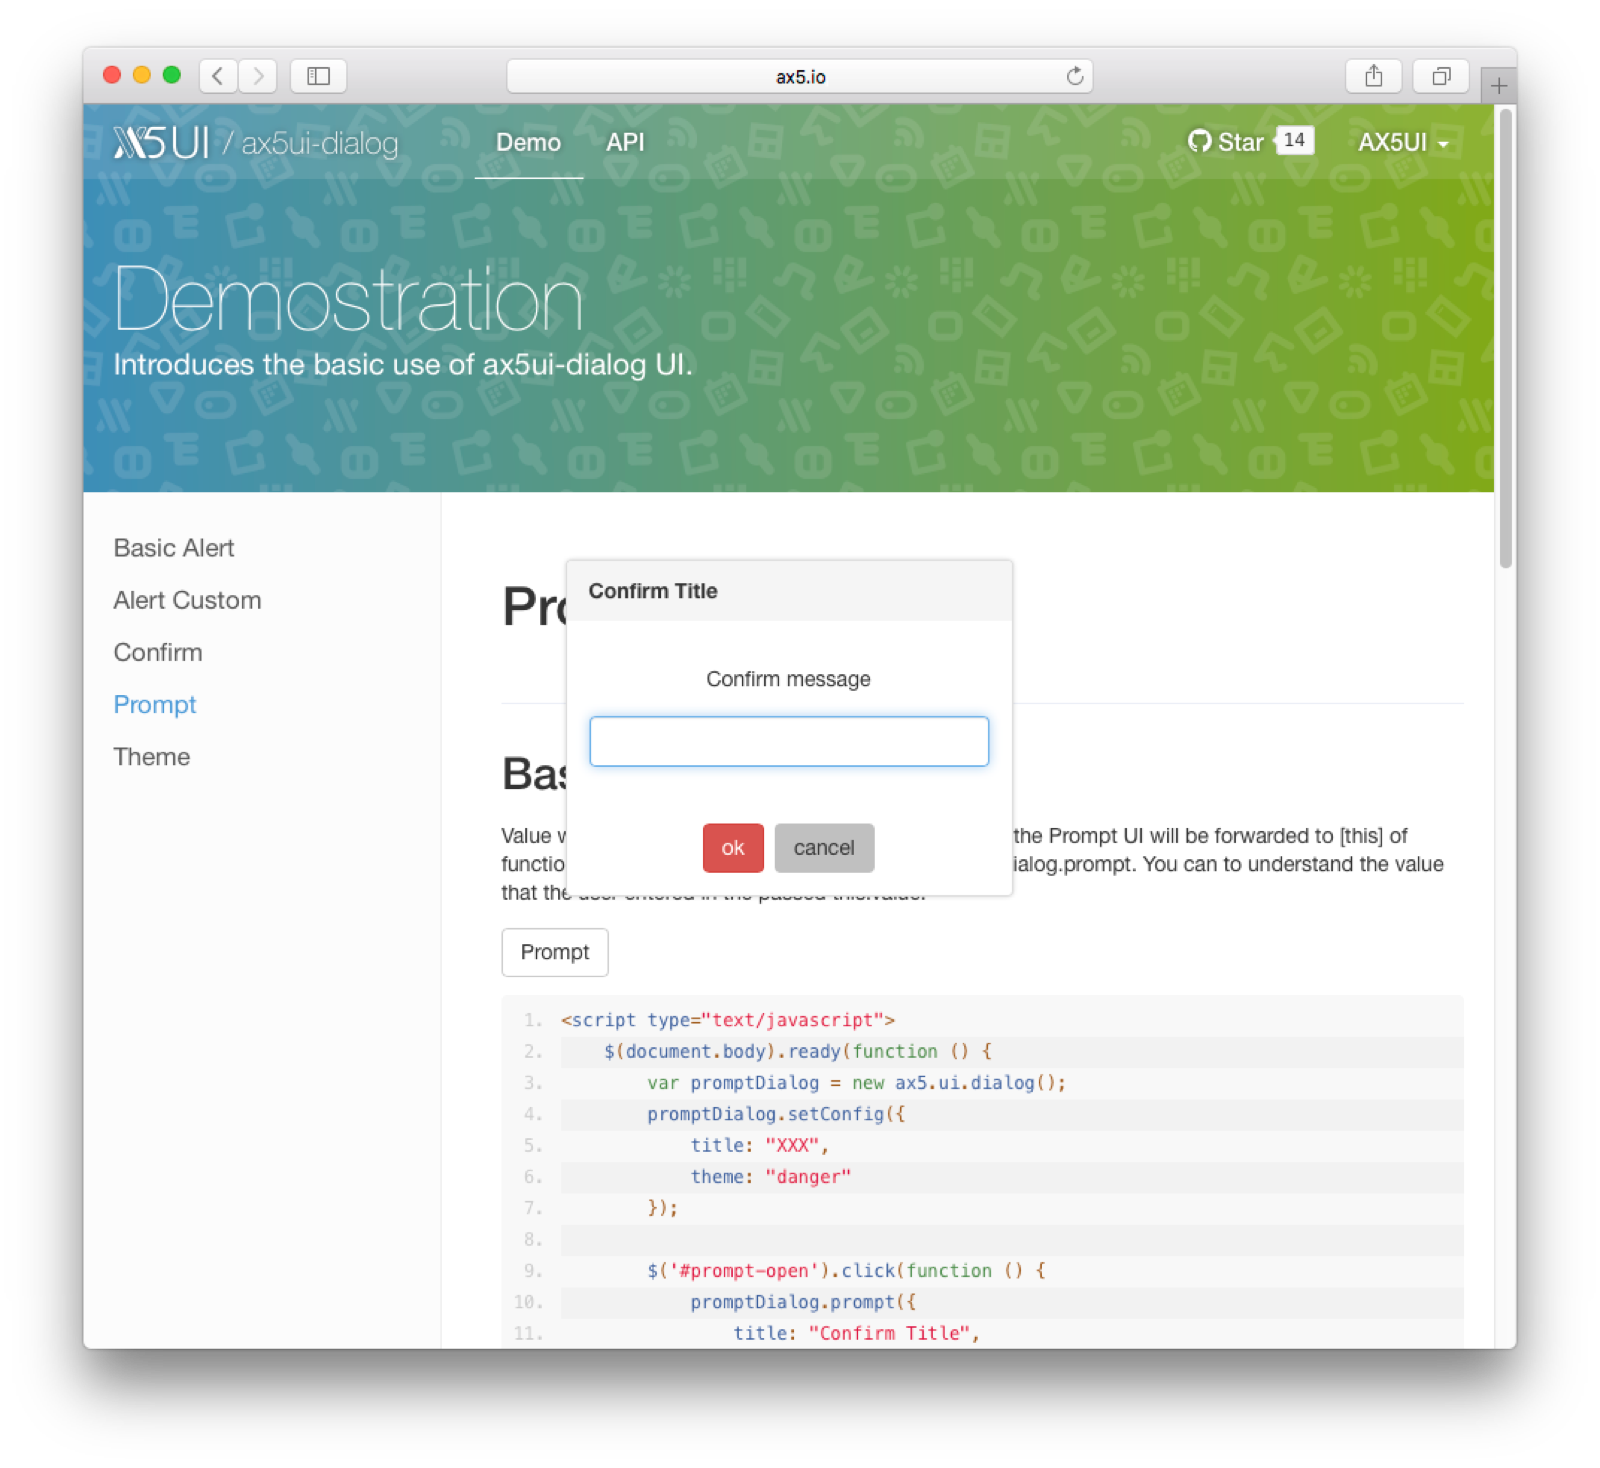Viewport: 1600px width, 1468px height.
Task: Select Basic Alert in the sidebar
Action: click(174, 548)
